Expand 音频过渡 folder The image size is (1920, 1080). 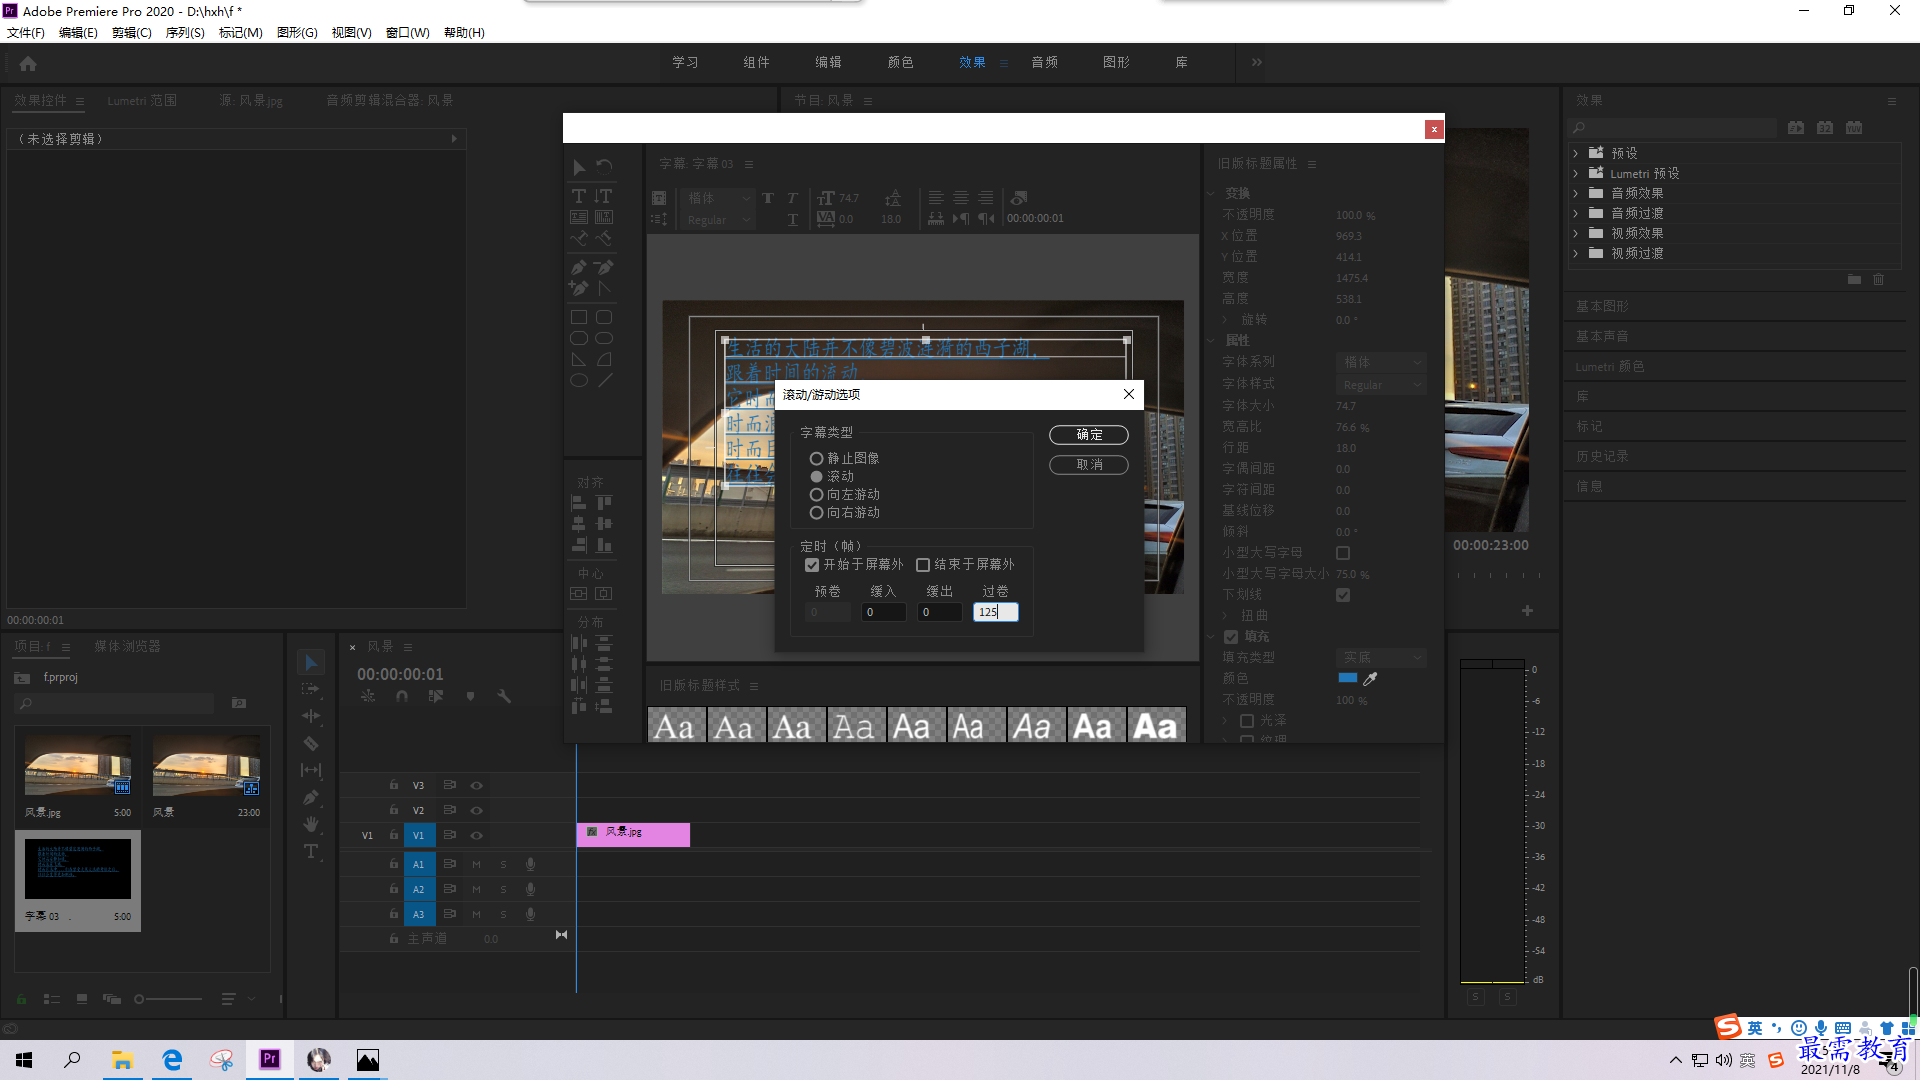pos(1576,213)
